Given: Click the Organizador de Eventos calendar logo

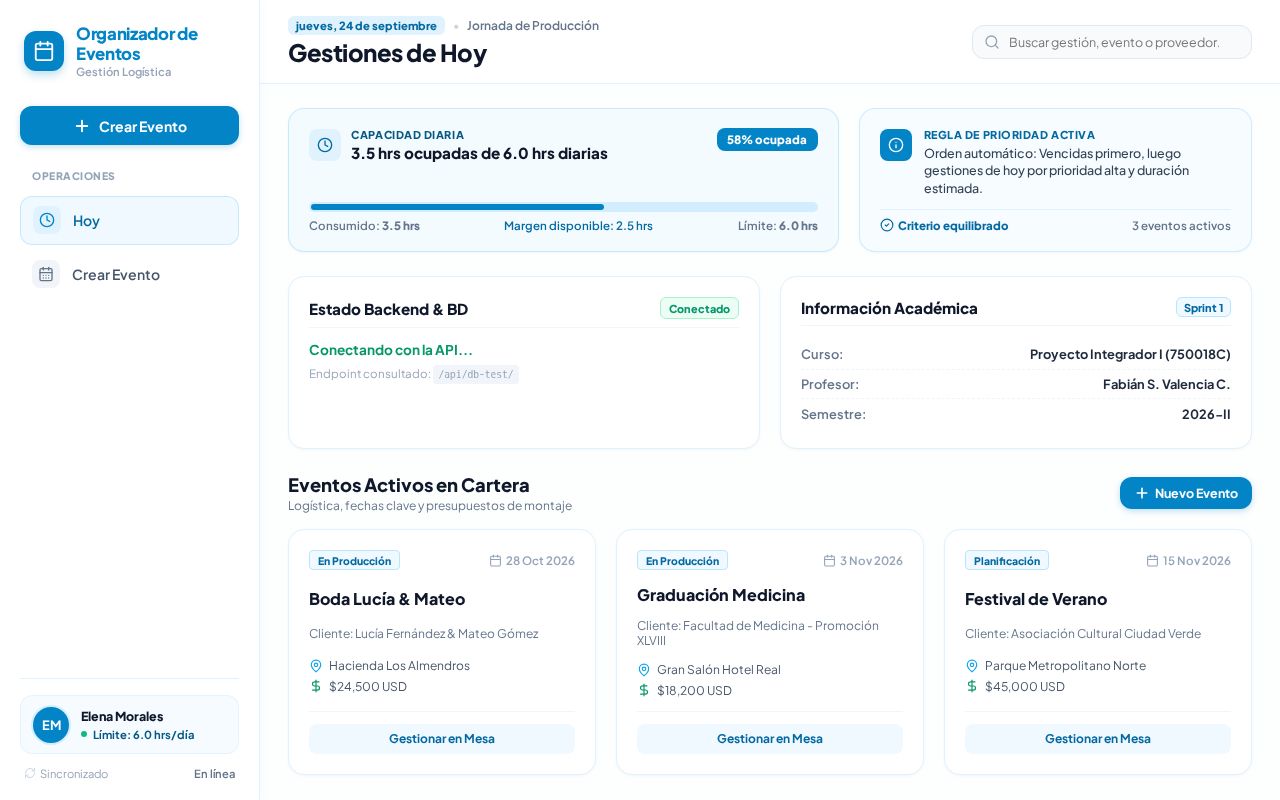Looking at the screenshot, I should click(44, 51).
